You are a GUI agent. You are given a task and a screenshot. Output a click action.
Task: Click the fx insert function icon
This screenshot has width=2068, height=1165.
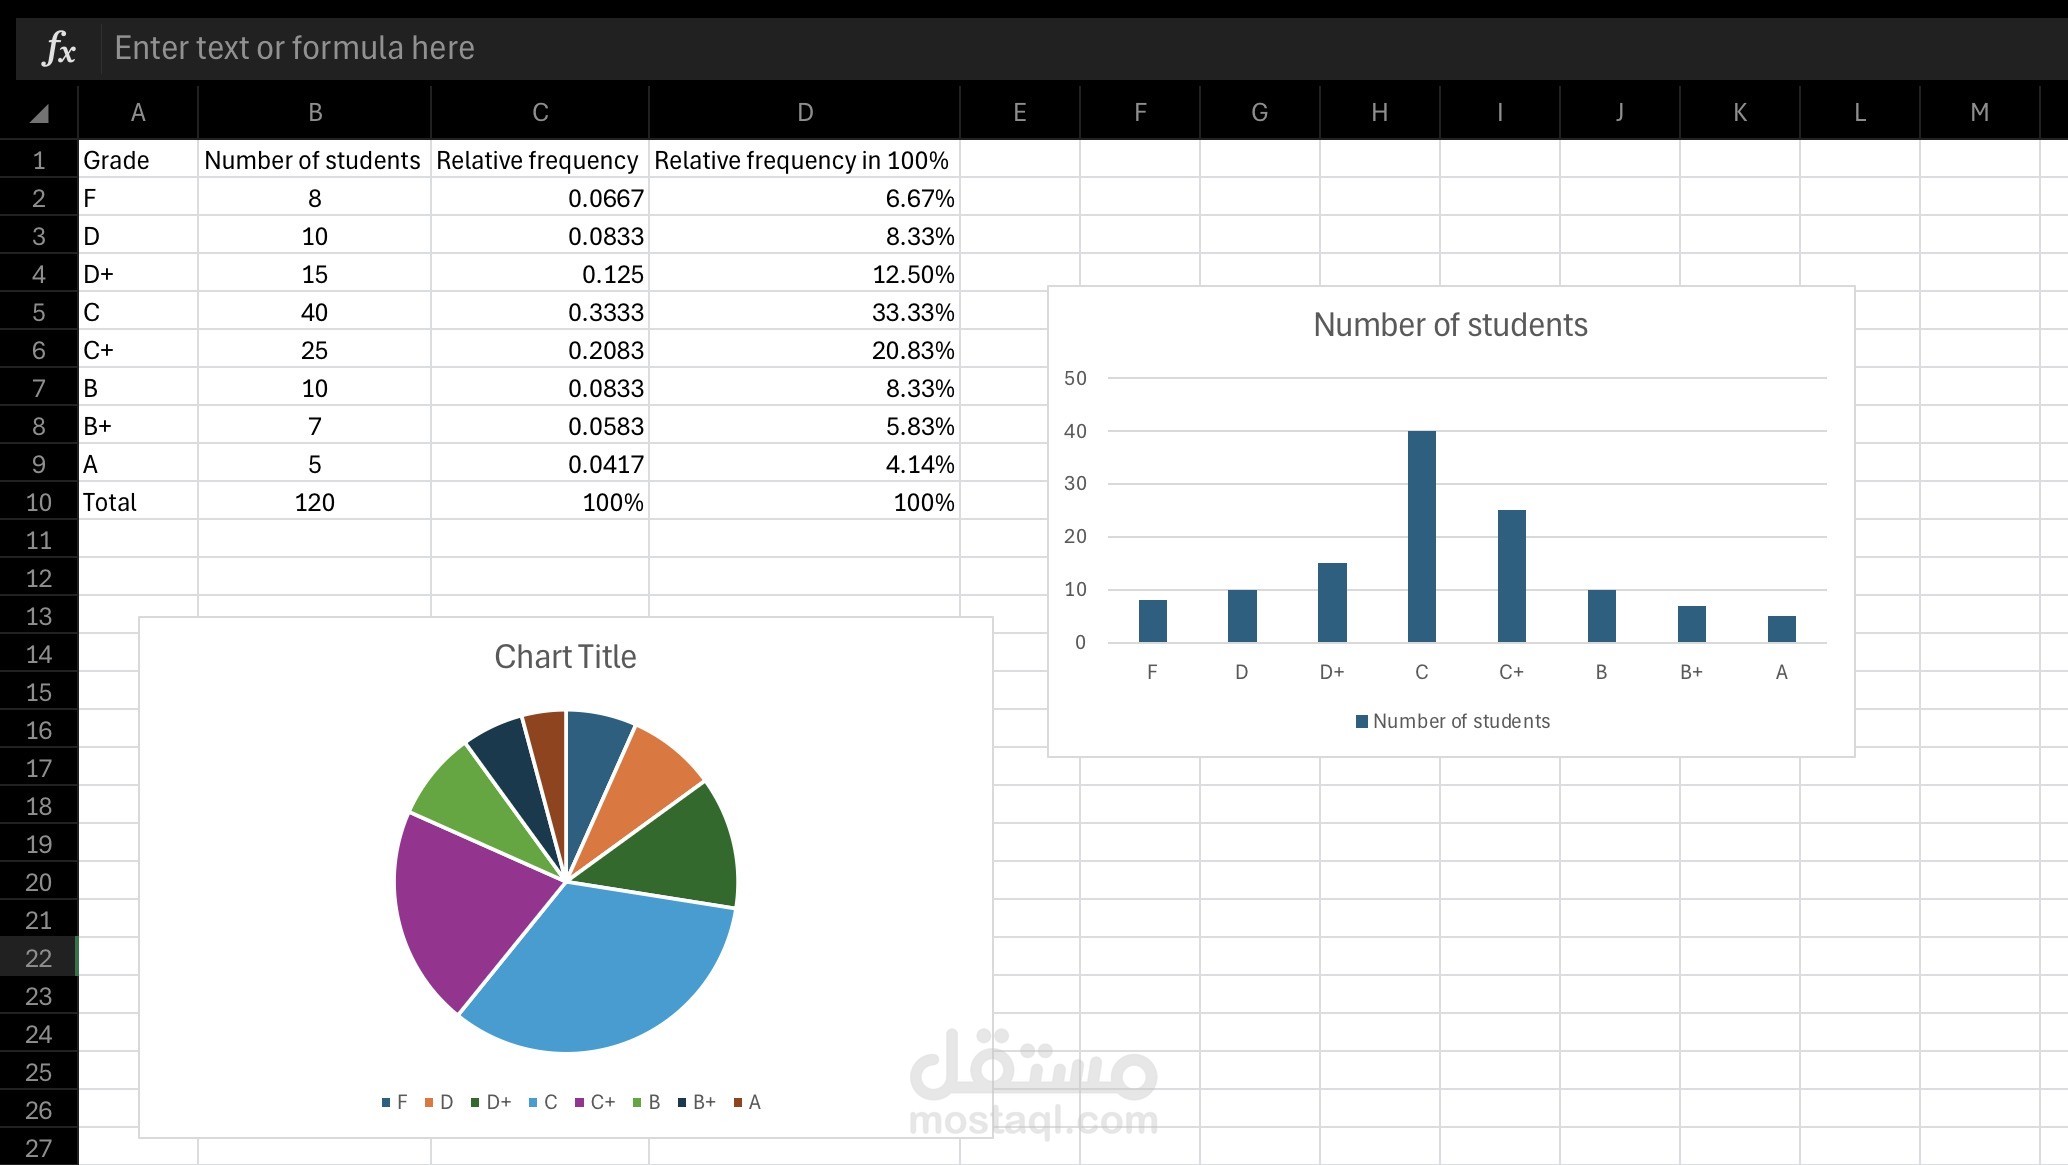click(58, 48)
